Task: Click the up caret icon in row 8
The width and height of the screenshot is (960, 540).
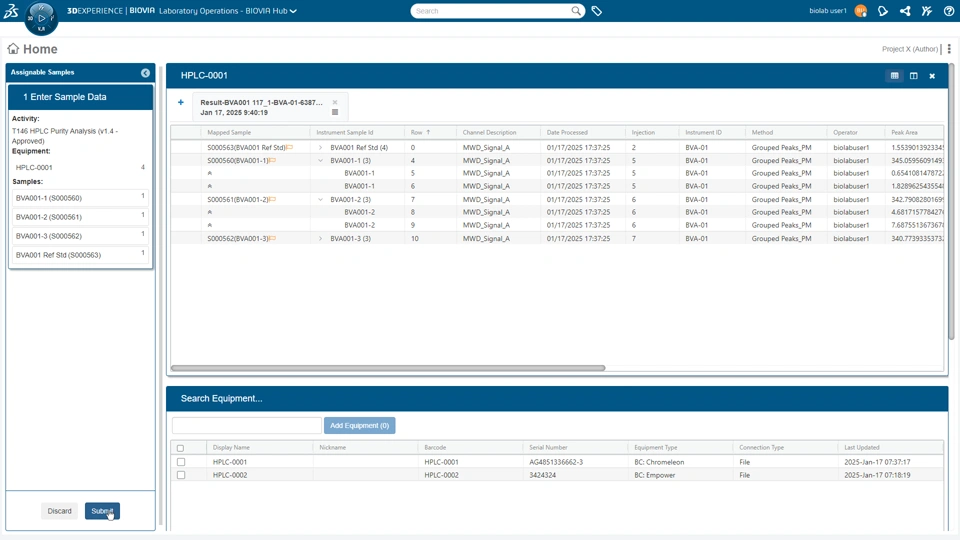Action: 209,212
